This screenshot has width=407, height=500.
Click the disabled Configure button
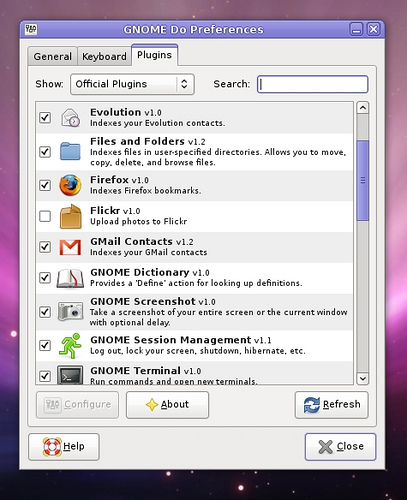[x=77, y=405]
